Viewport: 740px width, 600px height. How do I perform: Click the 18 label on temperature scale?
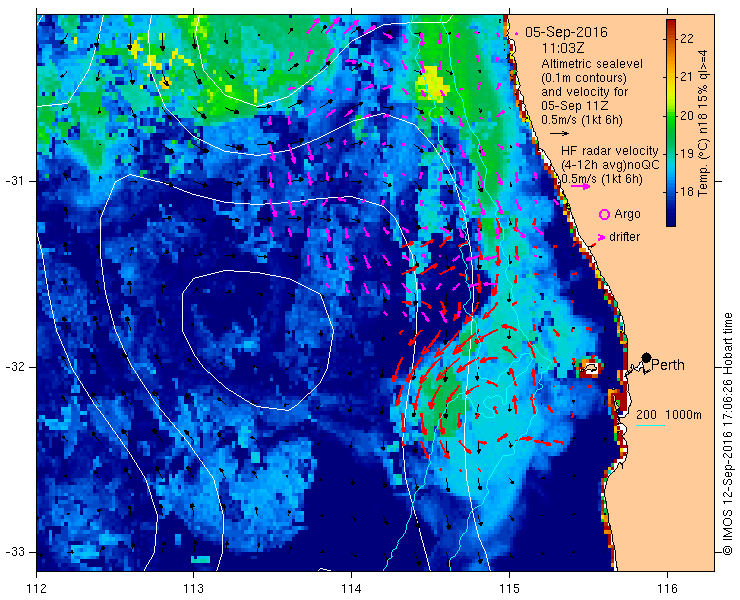click(687, 192)
